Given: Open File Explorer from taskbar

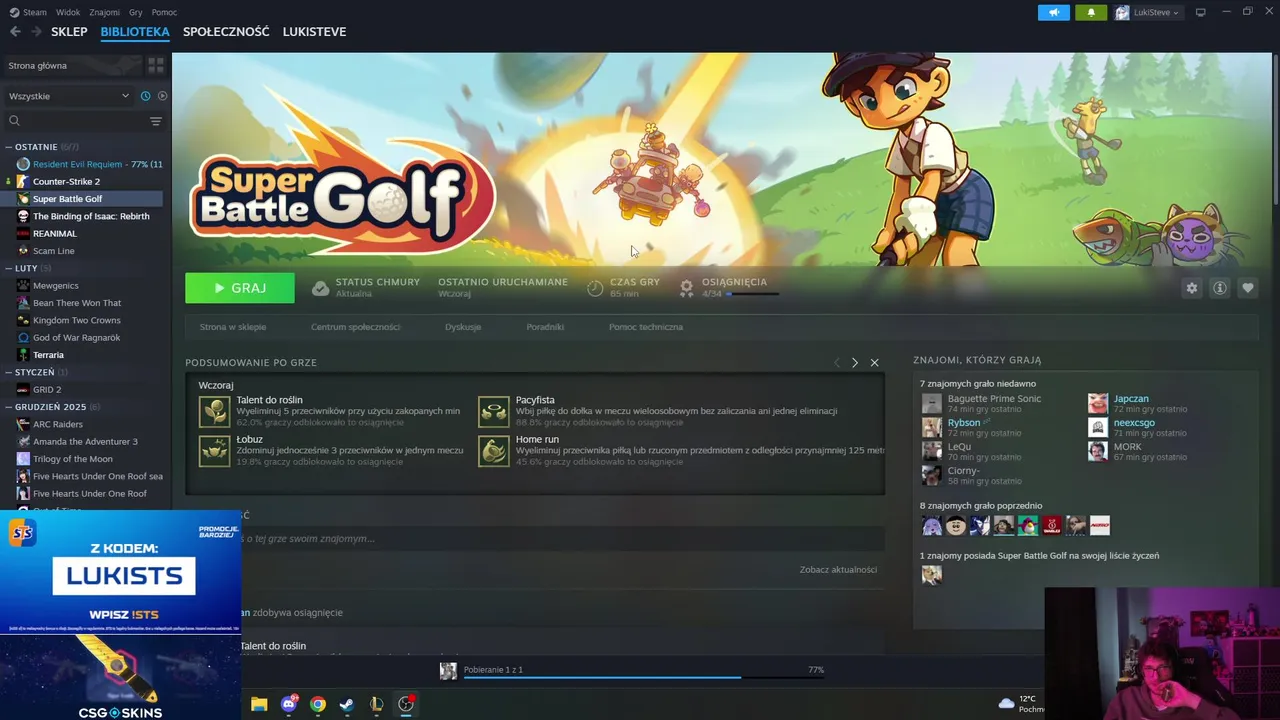Looking at the screenshot, I should (x=259, y=704).
